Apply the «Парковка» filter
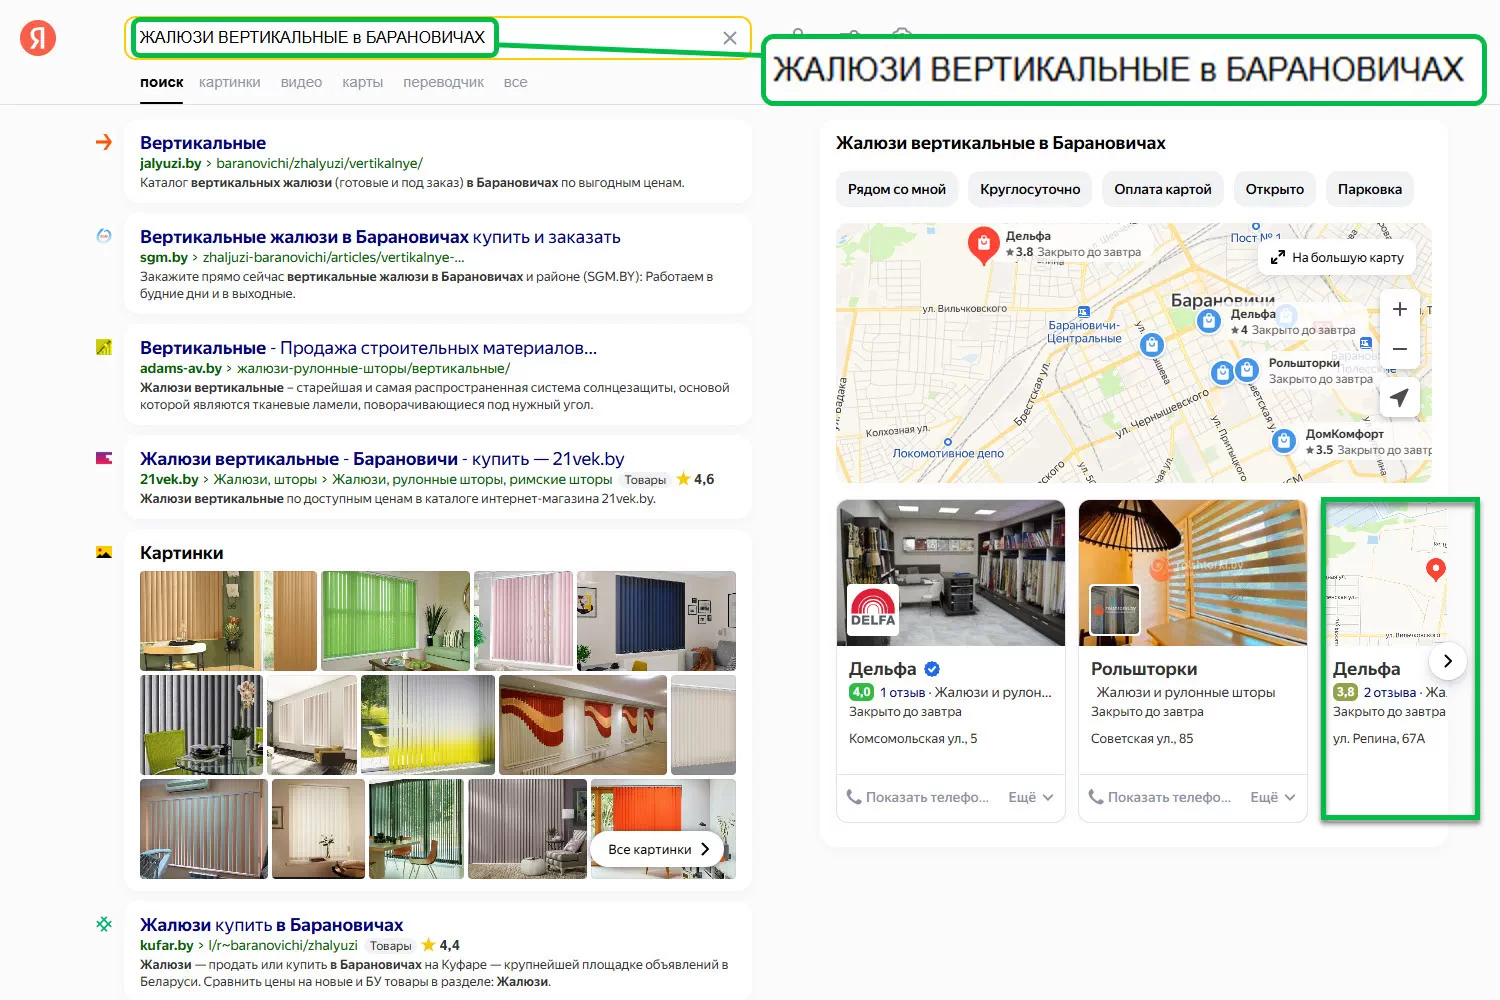 [x=1370, y=189]
